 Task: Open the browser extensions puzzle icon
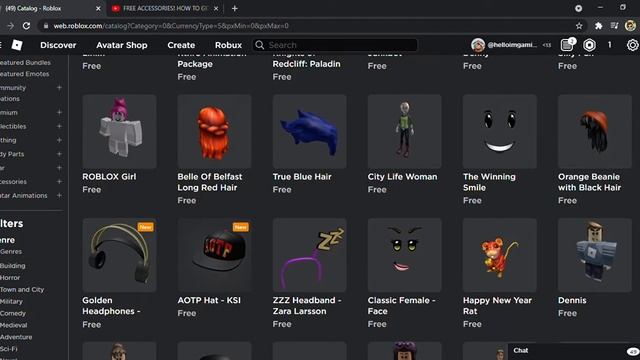pos(598,26)
